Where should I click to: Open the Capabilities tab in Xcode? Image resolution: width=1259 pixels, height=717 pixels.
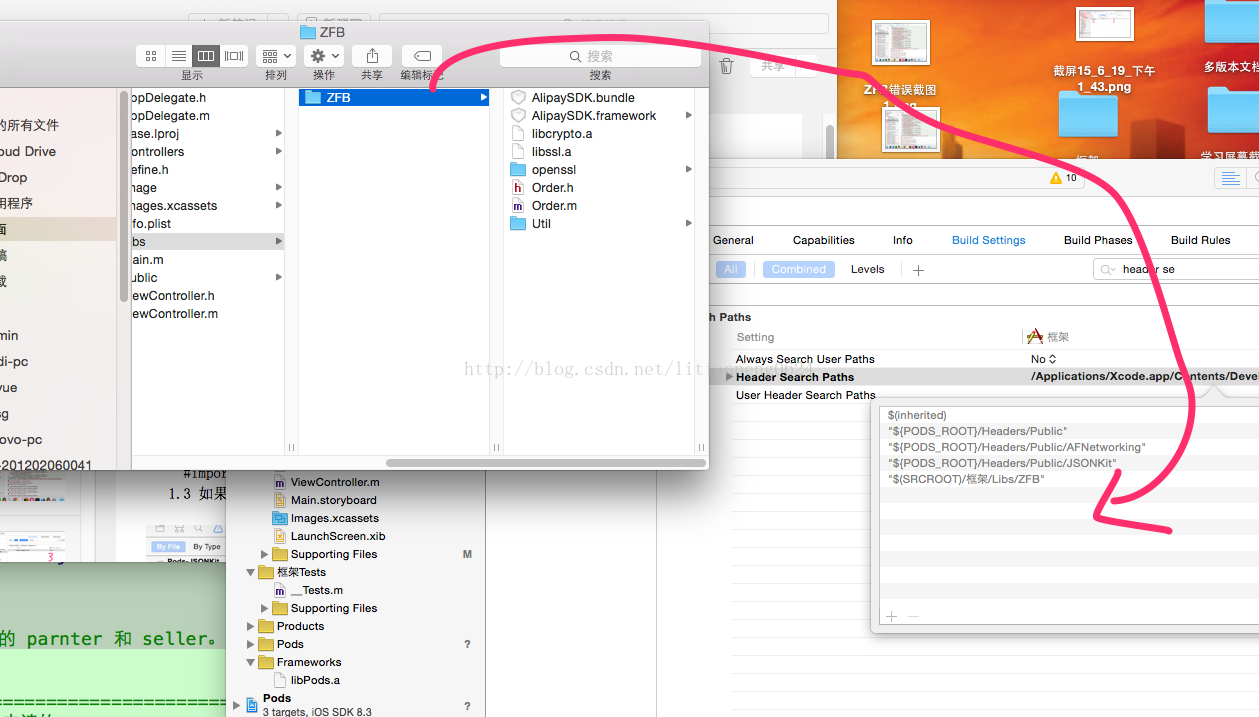click(826, 240)
